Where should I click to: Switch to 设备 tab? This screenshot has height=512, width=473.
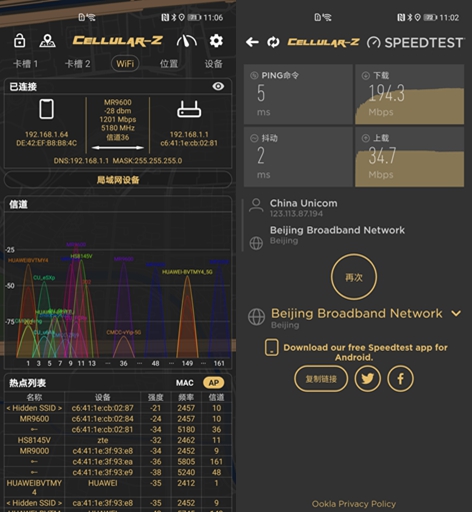click(x=213, y=63)
